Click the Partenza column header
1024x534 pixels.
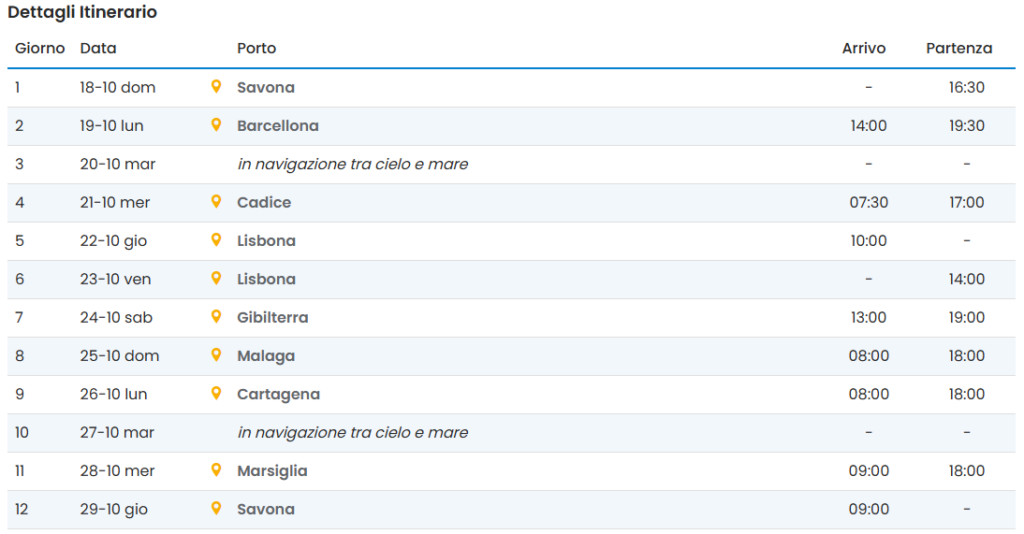[x=959, y=48]
